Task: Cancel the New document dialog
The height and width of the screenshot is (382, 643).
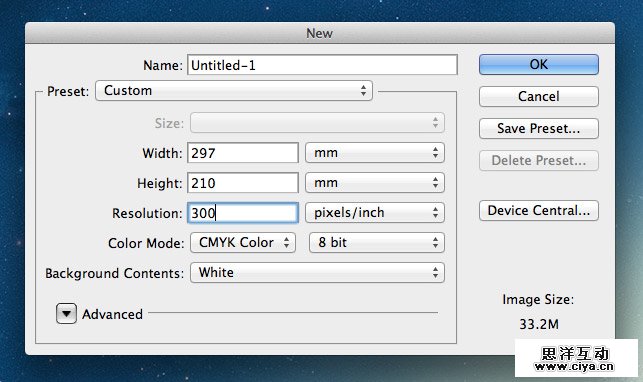Action: (538, 96)
